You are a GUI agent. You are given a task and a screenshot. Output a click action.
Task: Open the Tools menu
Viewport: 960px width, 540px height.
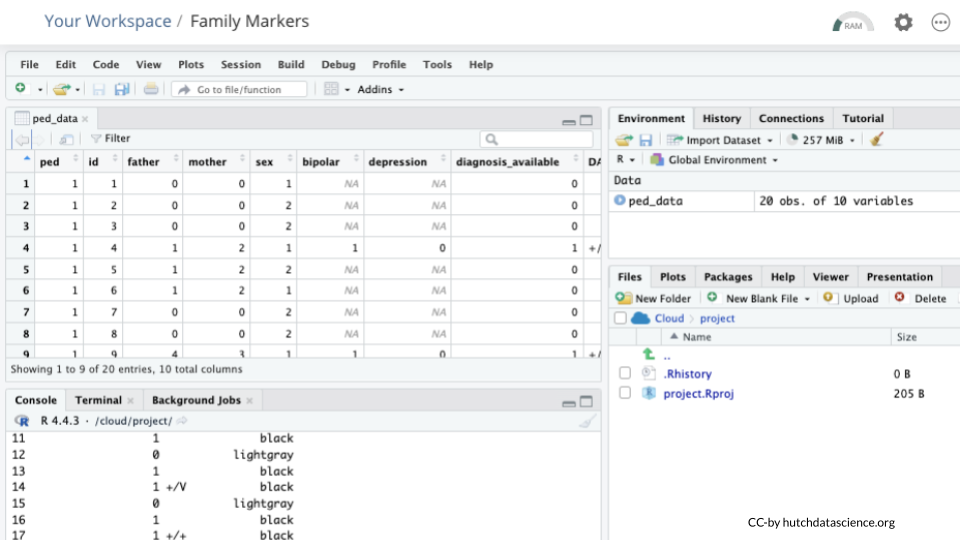pos(437,64)
